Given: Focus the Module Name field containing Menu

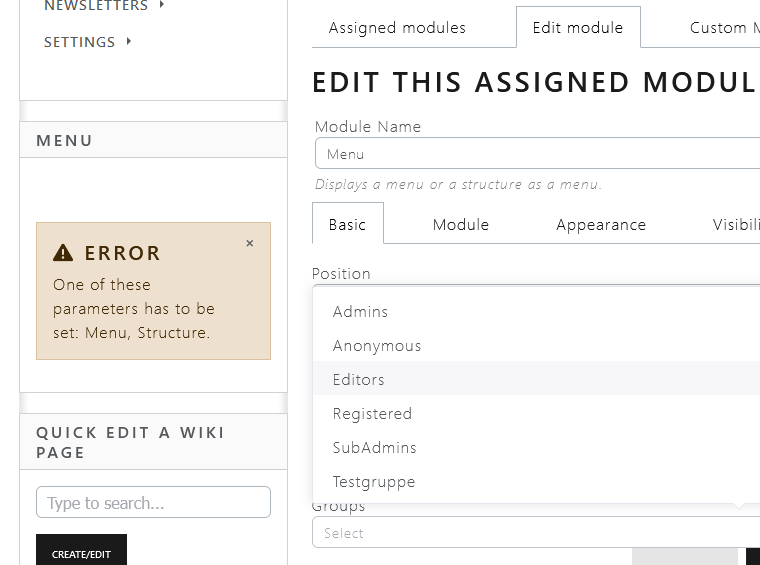Looking at the screenshot, I should click(538, 154).
